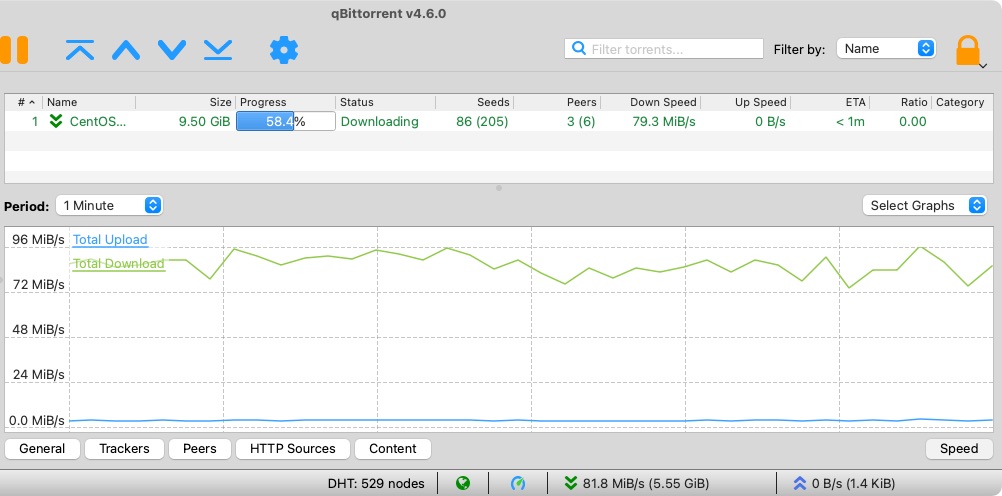Sort by the Down Speed column header
1002x496 pixels.
click(651, 102)
